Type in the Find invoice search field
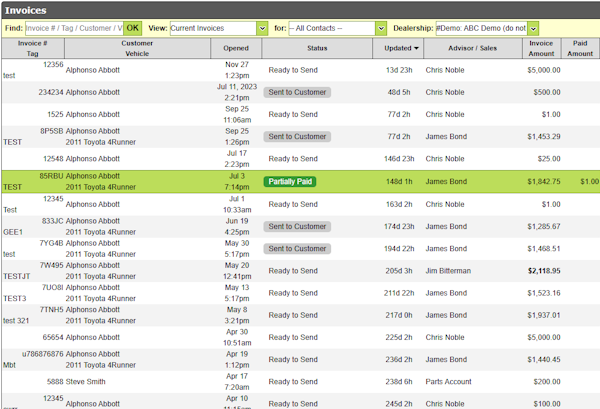 coord(74,29)
